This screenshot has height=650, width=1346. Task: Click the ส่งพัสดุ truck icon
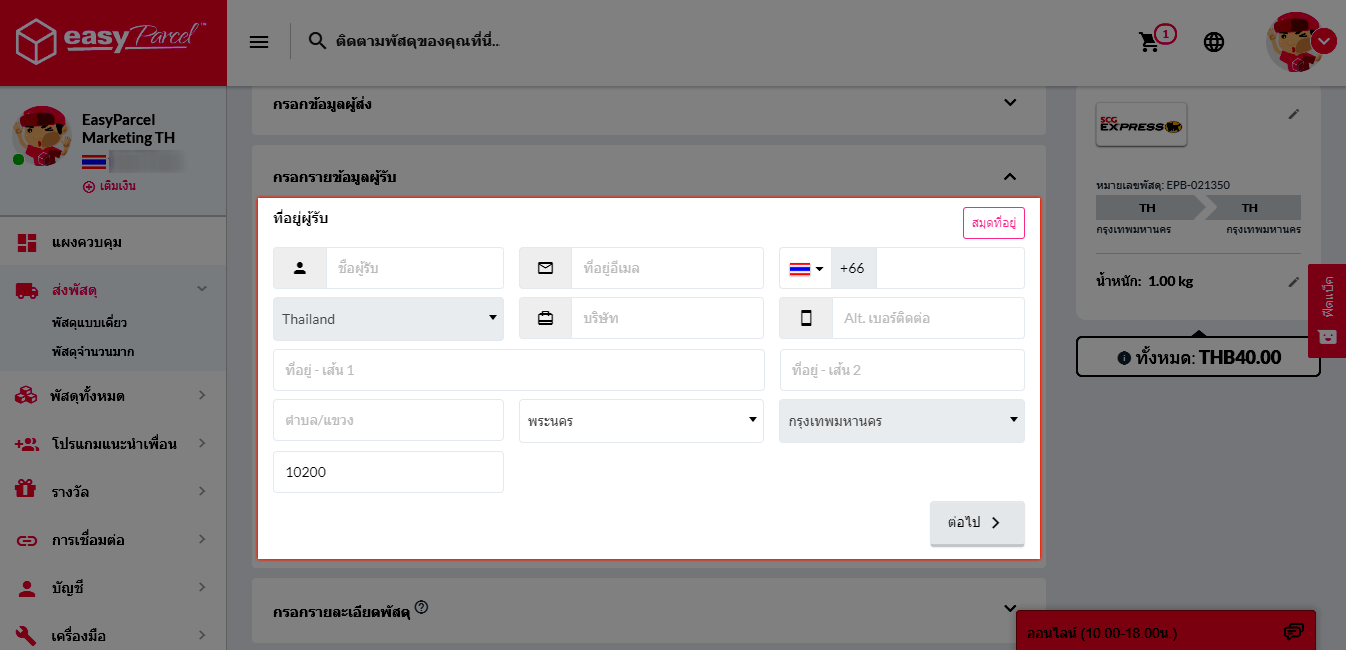click(27, 290)
